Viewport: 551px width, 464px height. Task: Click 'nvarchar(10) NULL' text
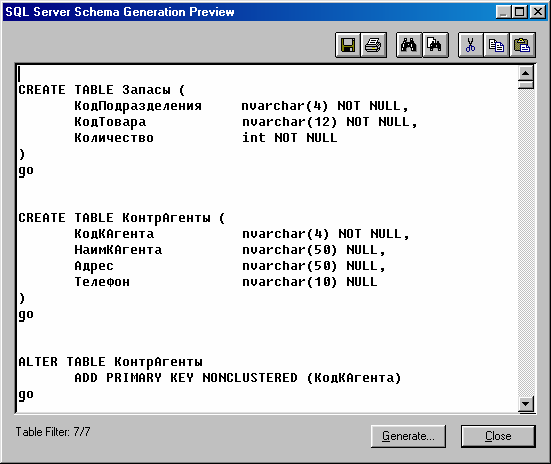point(310,282)
